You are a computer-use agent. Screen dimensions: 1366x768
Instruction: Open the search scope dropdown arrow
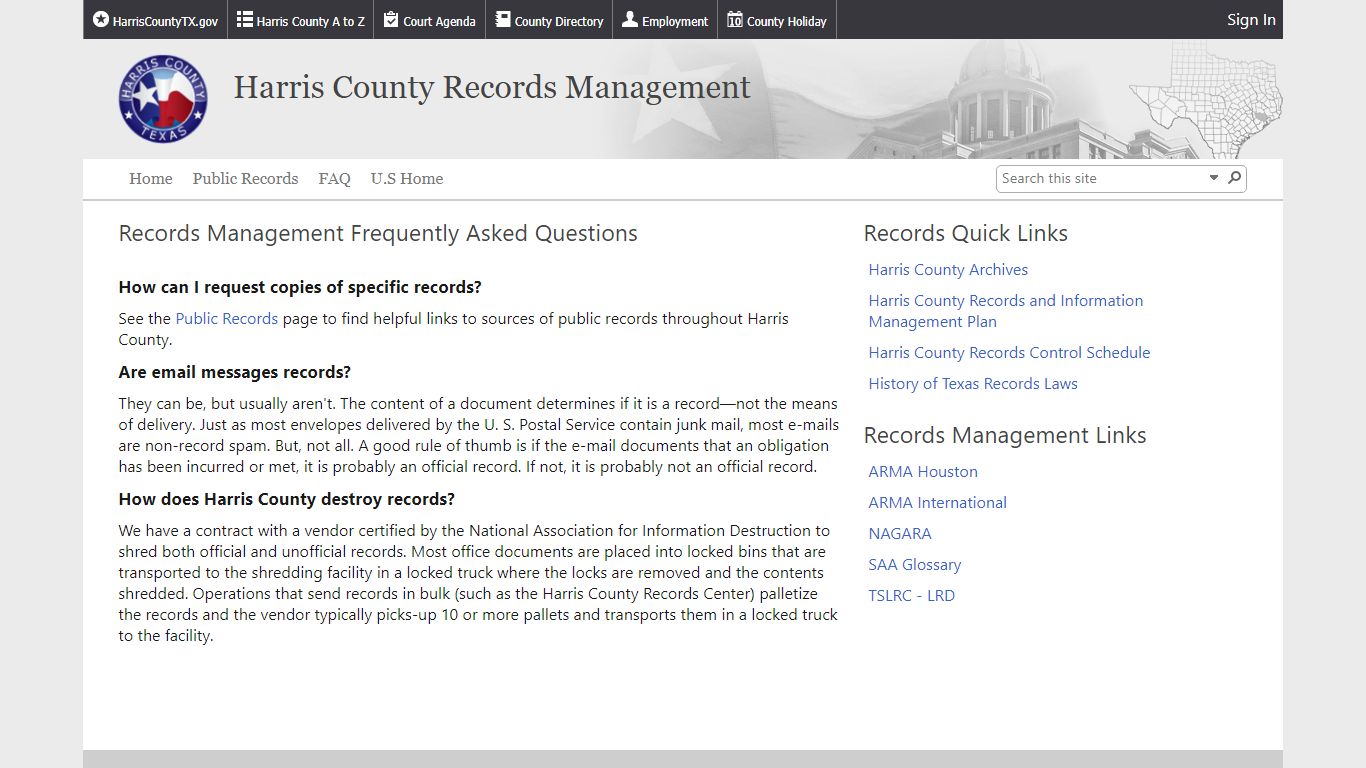coord(1214,178)
